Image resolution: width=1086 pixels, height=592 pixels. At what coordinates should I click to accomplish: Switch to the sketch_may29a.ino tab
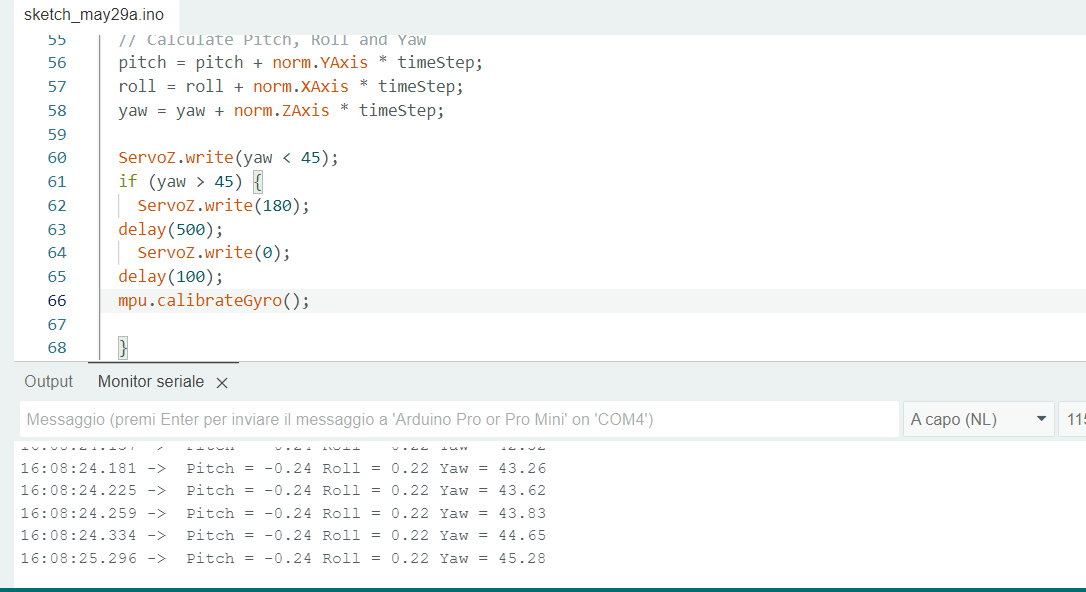click(x=94, y=16)
